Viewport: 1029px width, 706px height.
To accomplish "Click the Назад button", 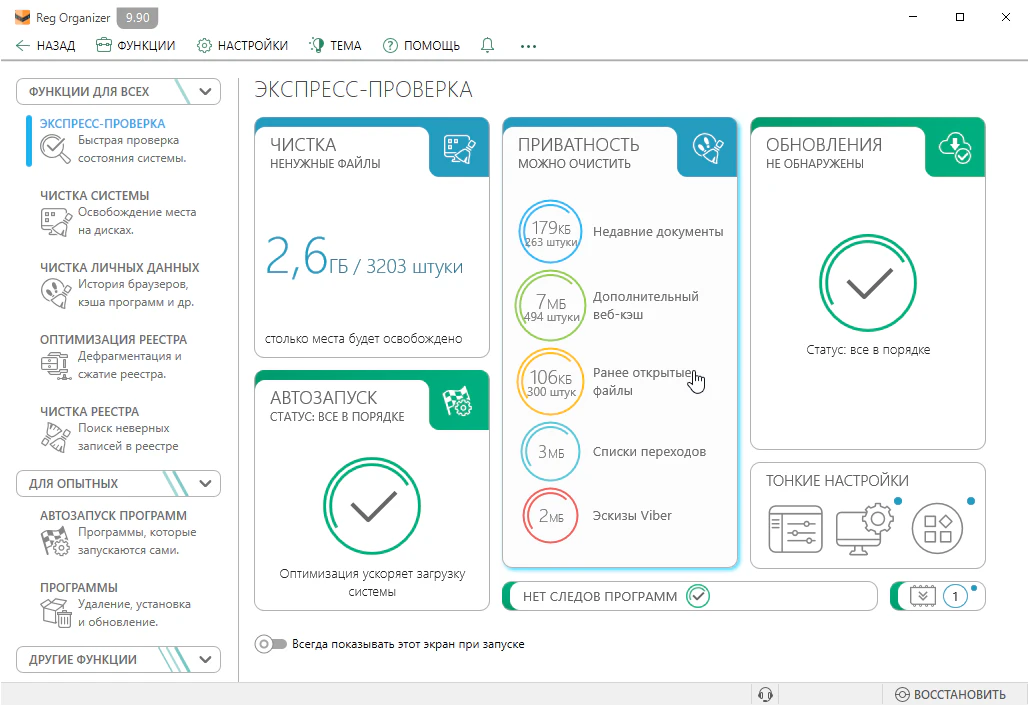I will point(45,45).
